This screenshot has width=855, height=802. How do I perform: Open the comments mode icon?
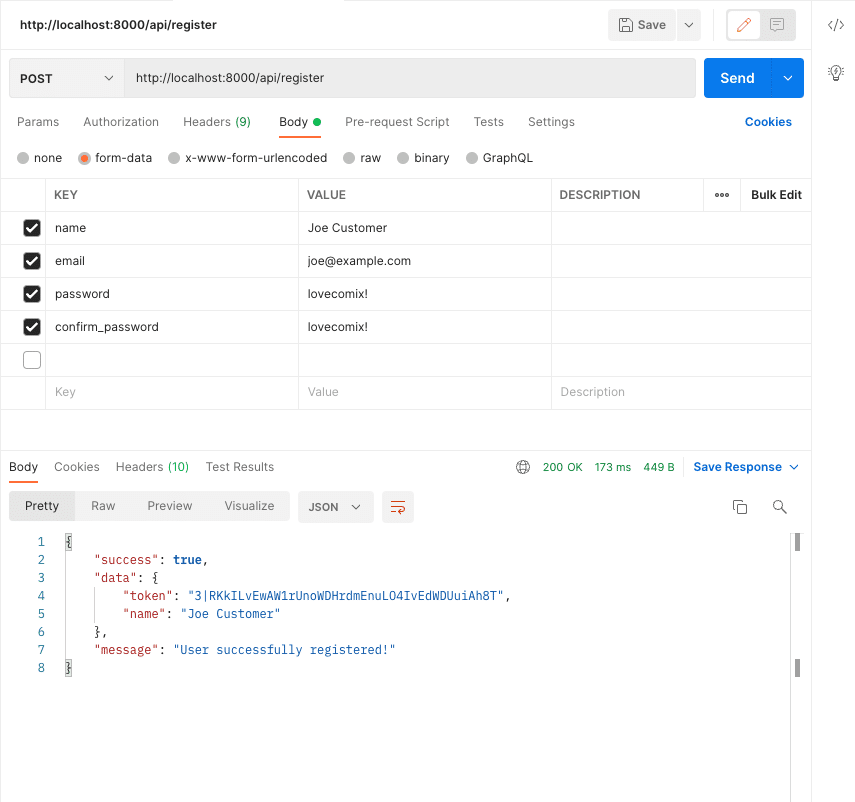(x=777, y=25)
